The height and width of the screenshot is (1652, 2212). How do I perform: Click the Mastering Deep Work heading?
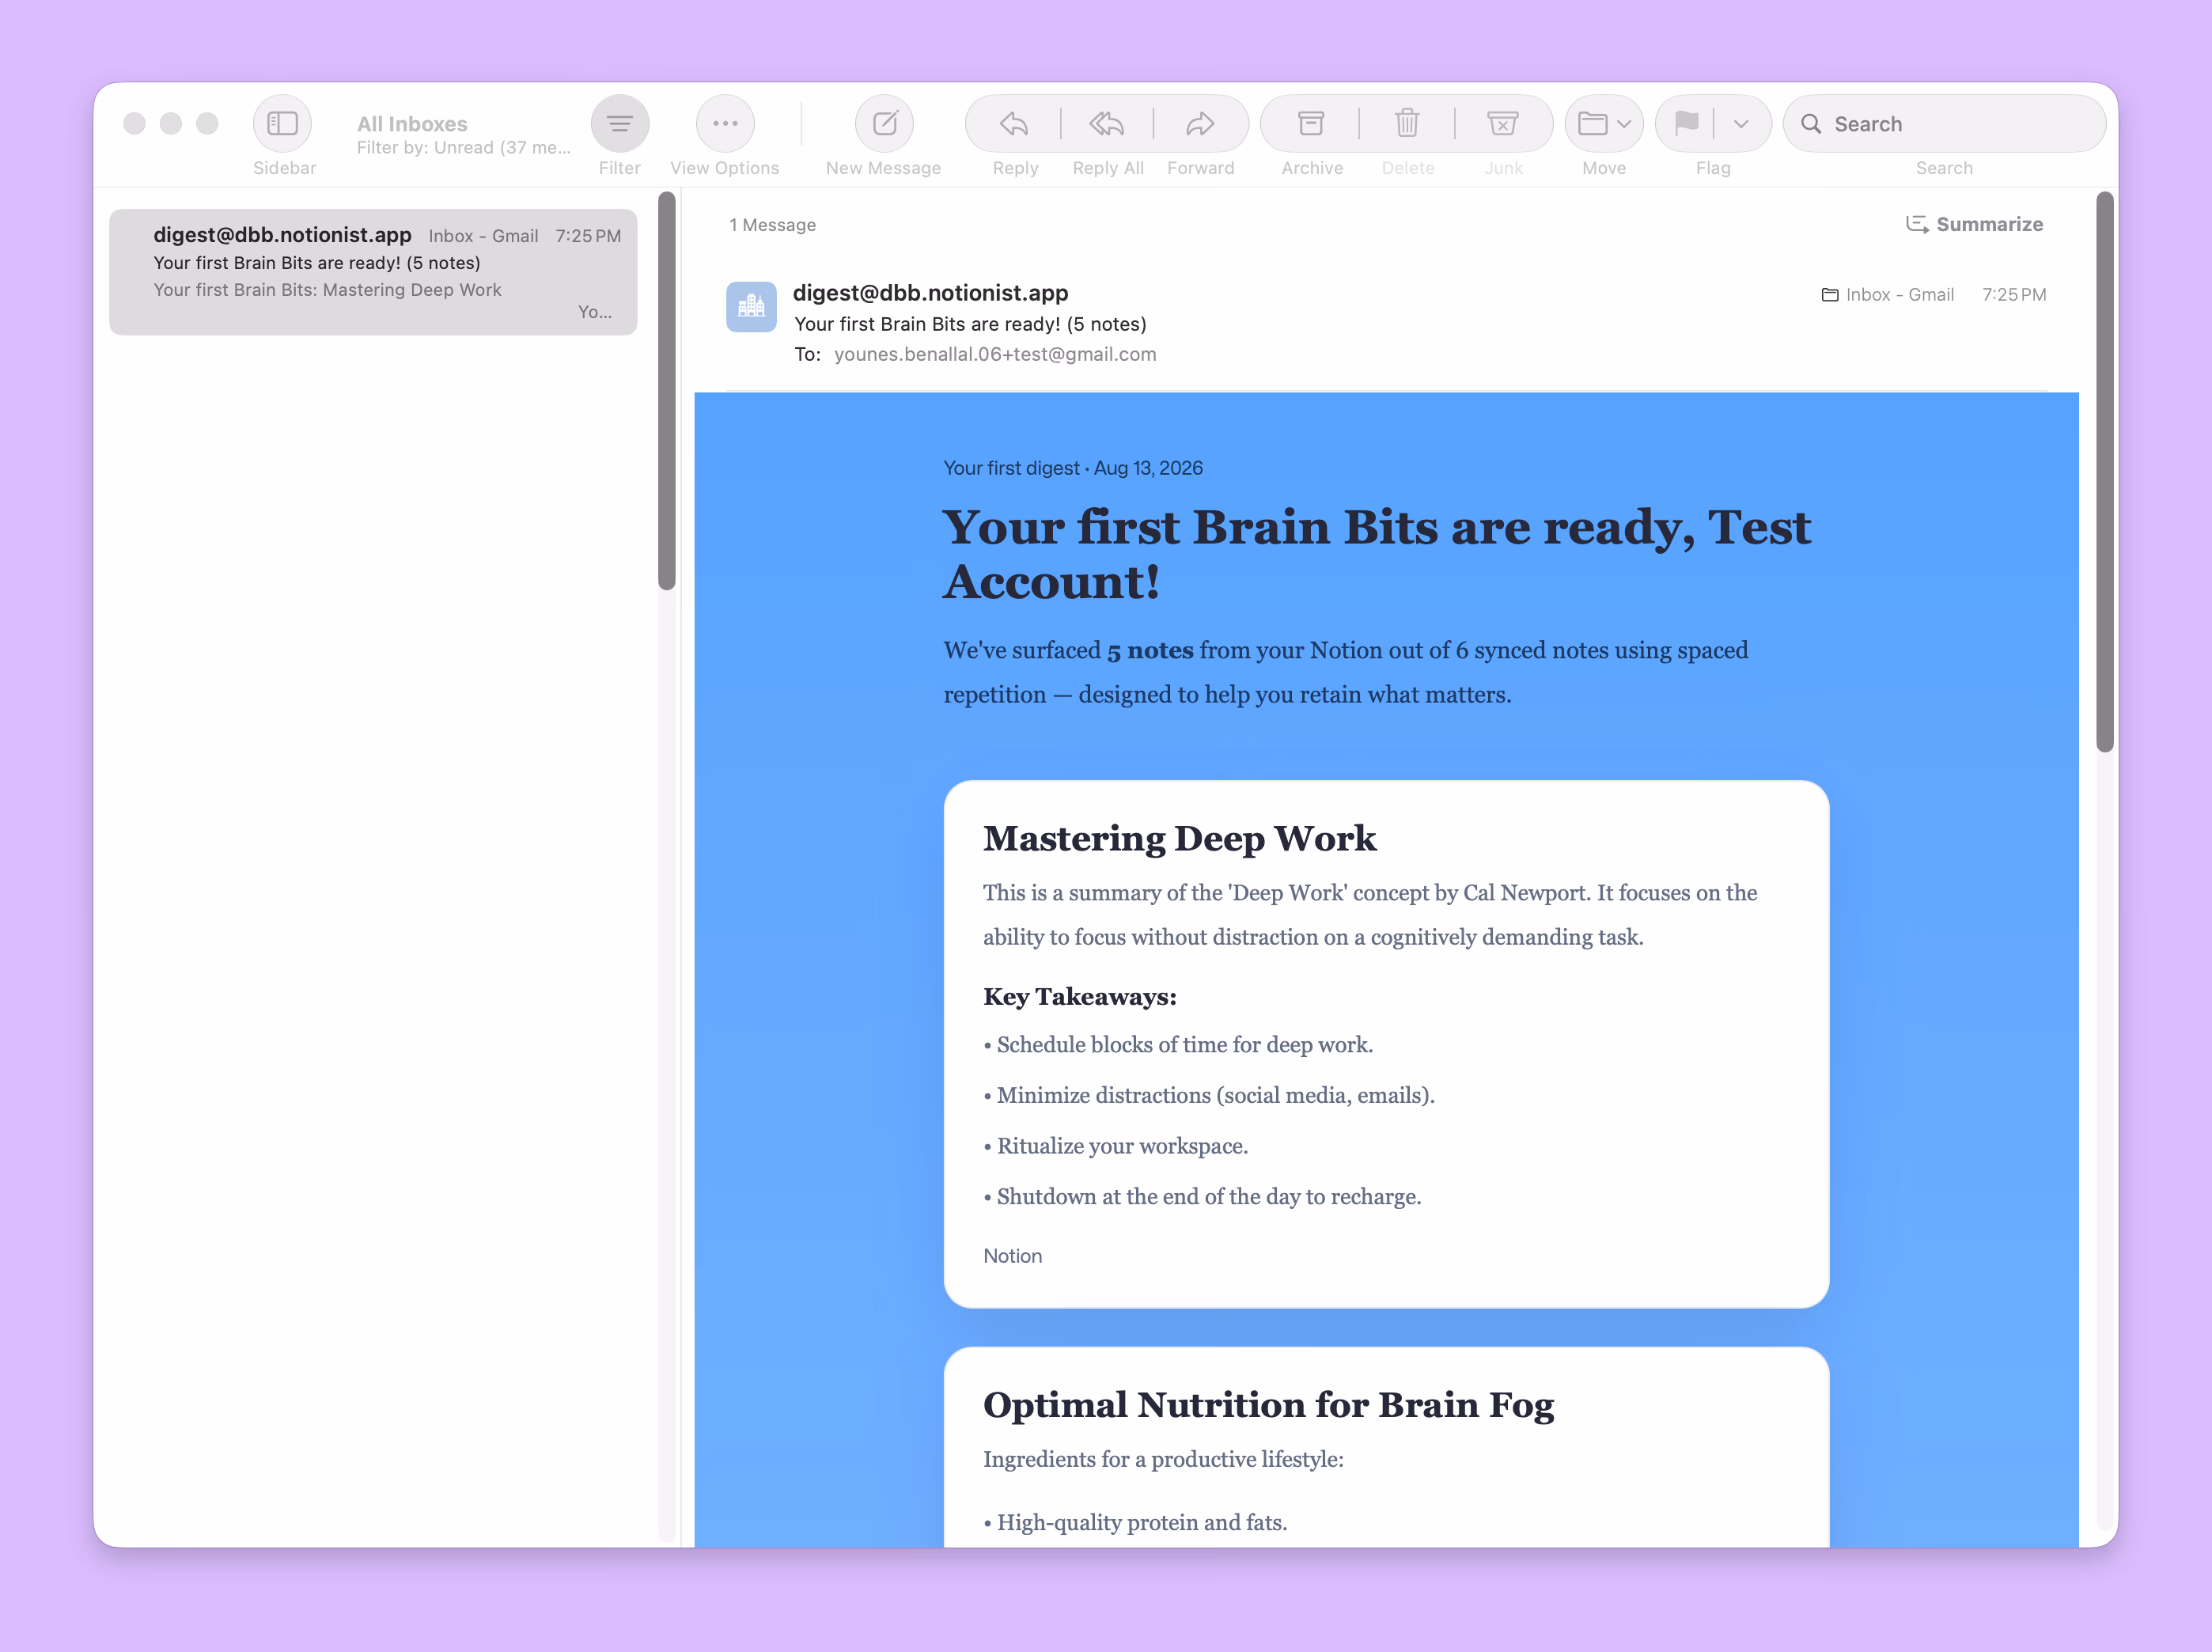1180,838
